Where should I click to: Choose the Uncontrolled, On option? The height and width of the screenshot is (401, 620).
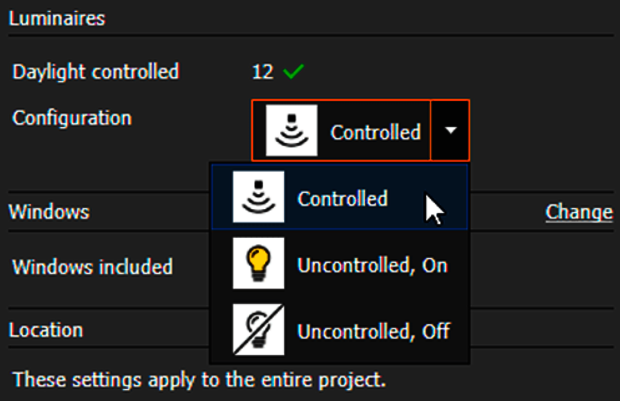372,265
